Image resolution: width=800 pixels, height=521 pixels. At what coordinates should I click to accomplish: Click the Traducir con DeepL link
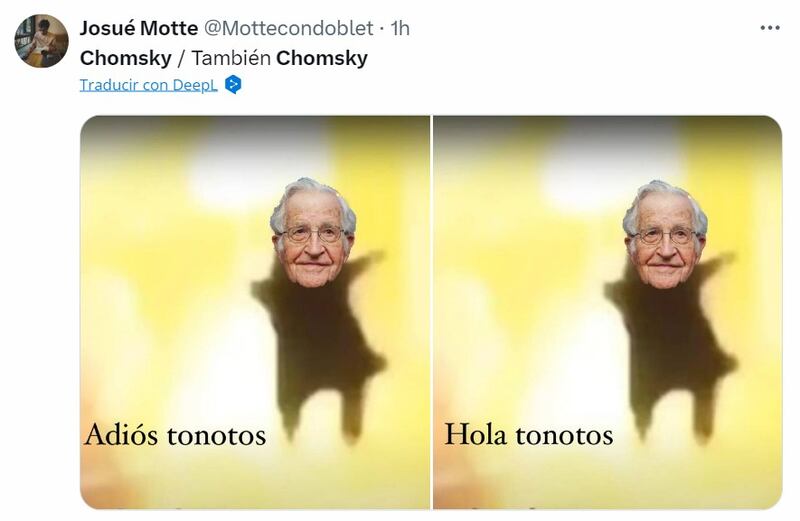click(x=148, y=85)
